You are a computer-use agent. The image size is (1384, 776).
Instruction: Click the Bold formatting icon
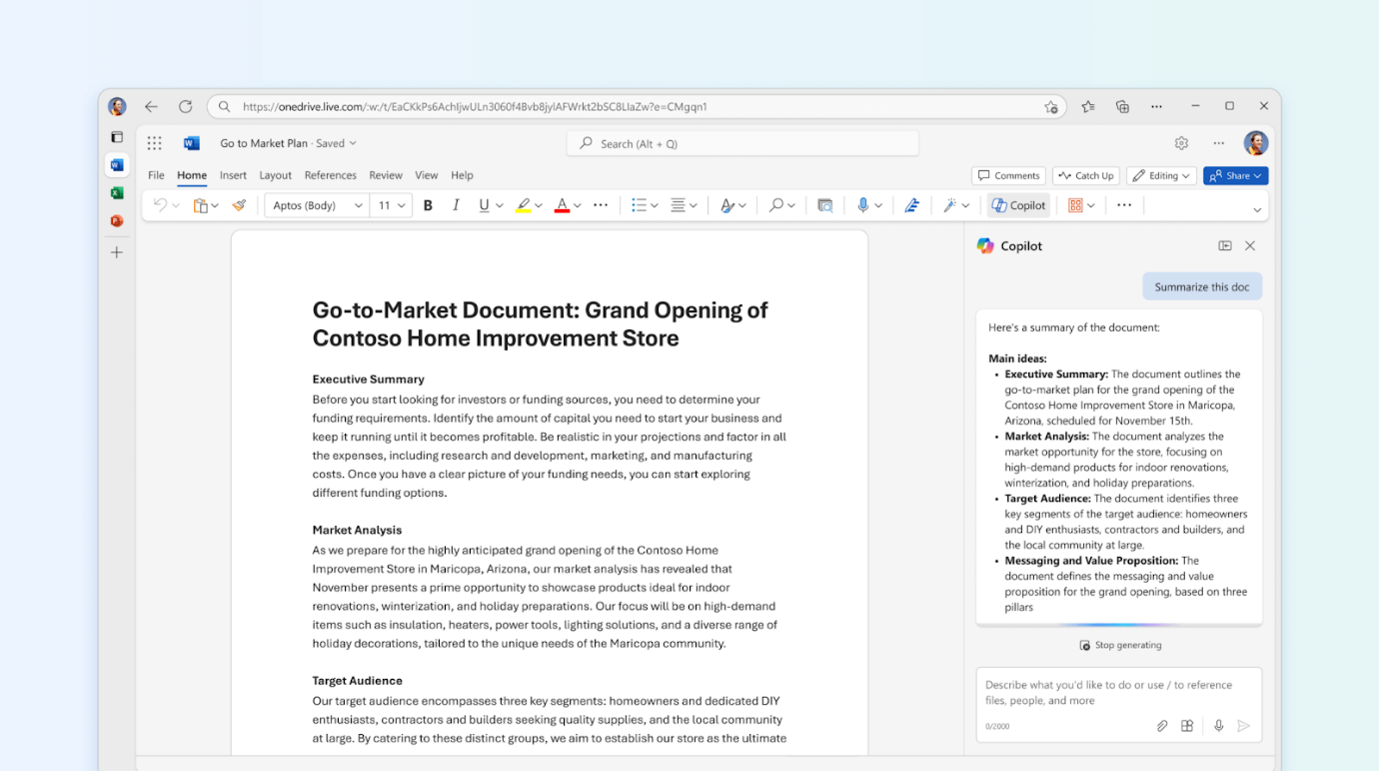(x=429, y=206)
